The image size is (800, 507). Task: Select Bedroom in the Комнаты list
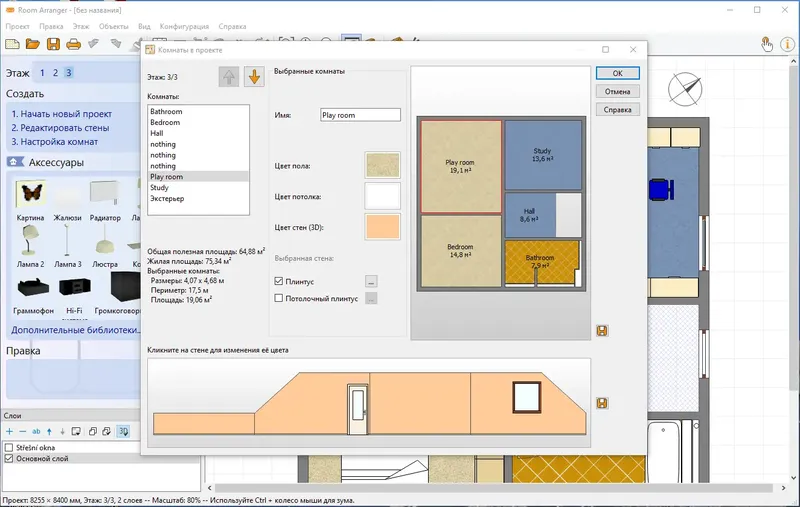(198, 122)
